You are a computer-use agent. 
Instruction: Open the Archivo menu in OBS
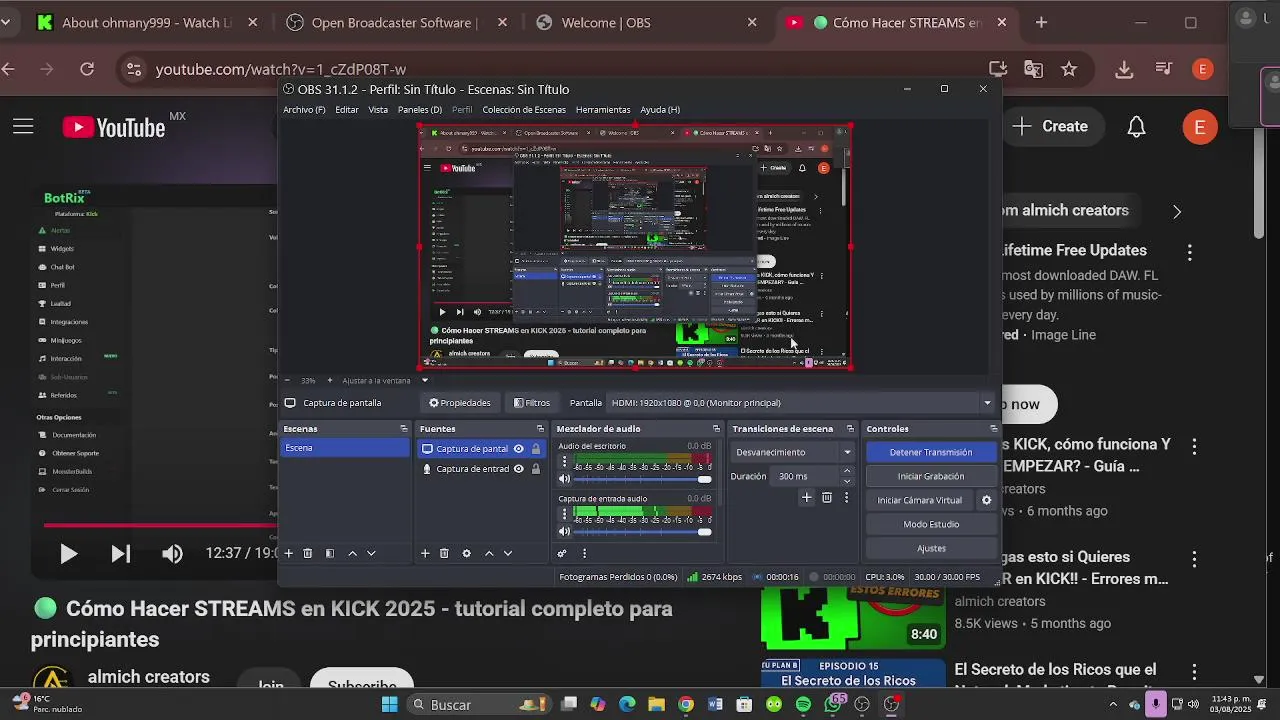(304, 110)
